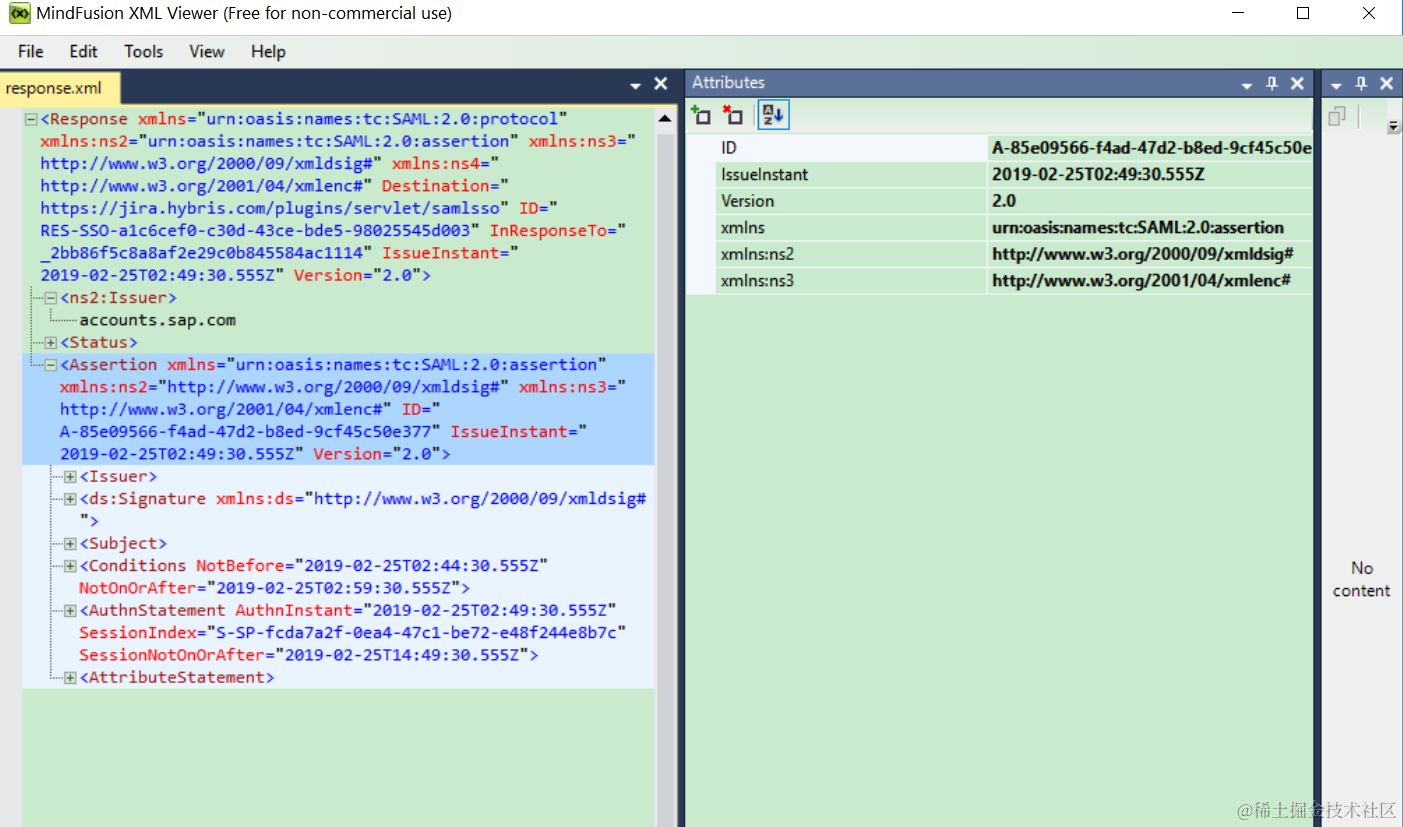Click the Attributes panel title

point(728,83)
